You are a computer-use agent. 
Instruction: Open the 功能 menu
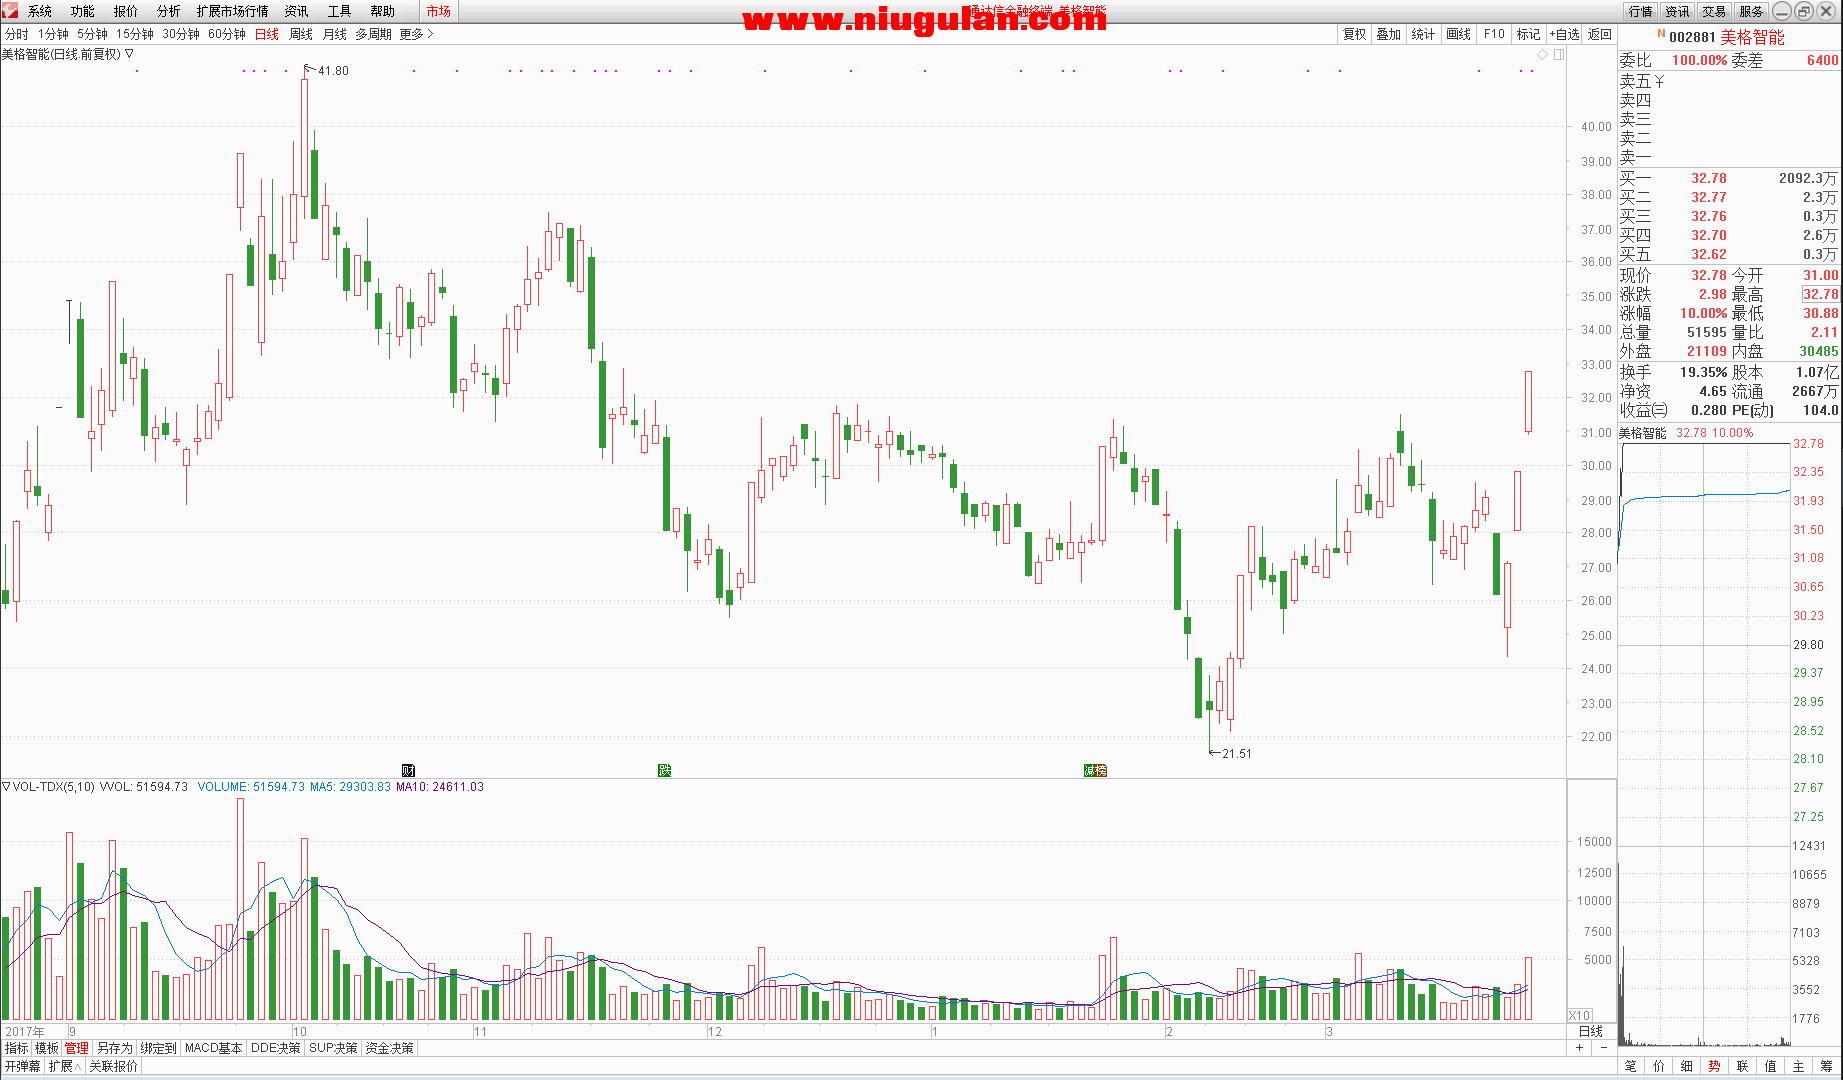(x=83, y=11)
